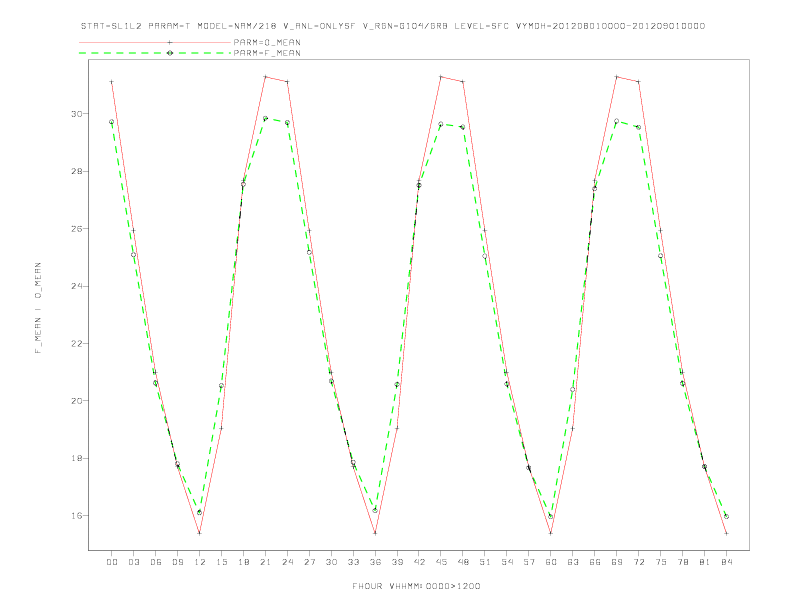Click x-axis tick label 12
Image resolution: width=792 pixels, height=612 pixels.
200,562
